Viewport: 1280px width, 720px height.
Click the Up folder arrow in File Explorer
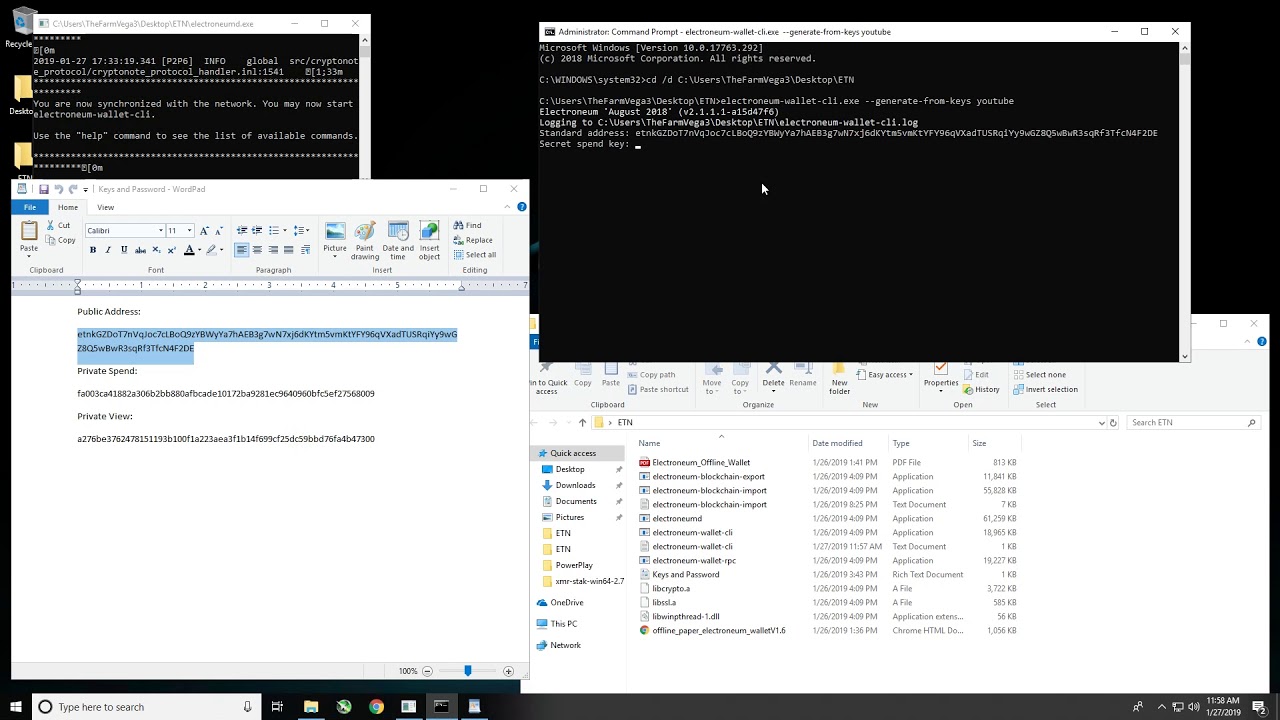582,422
